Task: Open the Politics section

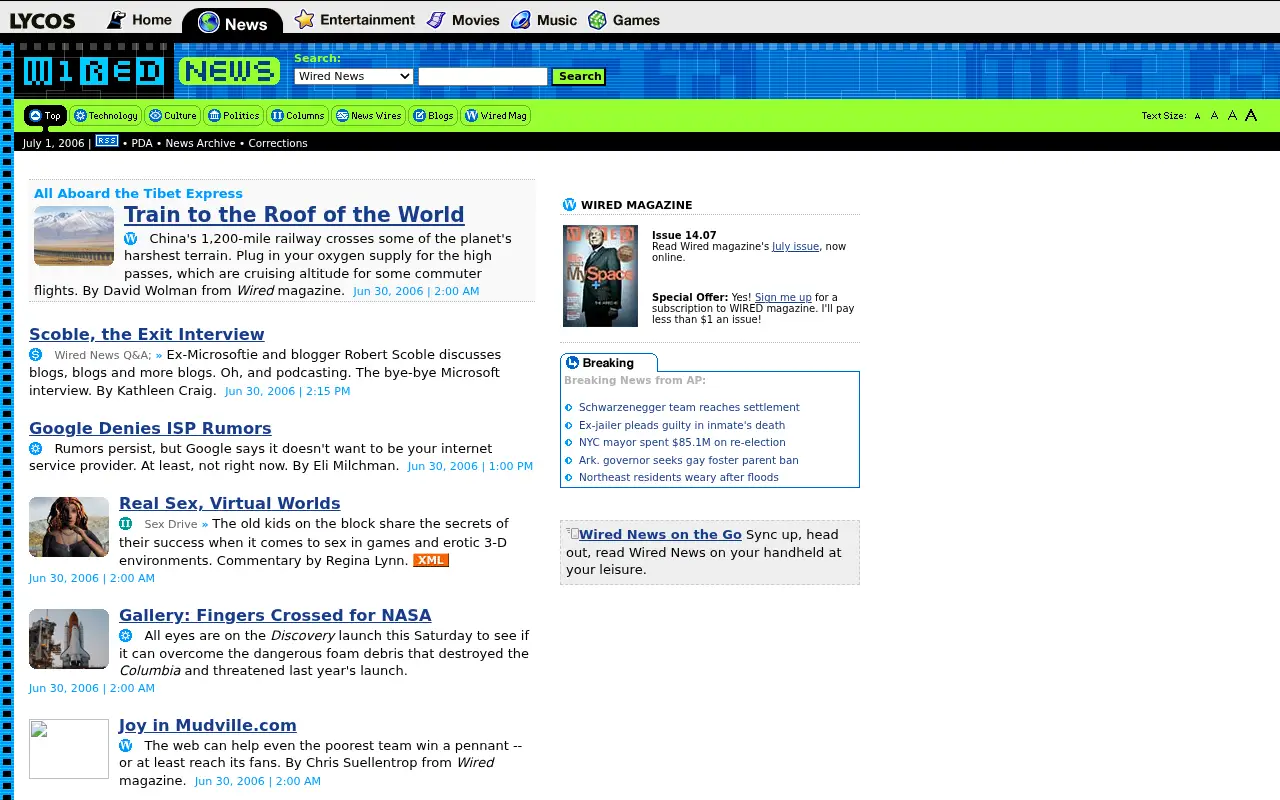Action: pos(234,116)
